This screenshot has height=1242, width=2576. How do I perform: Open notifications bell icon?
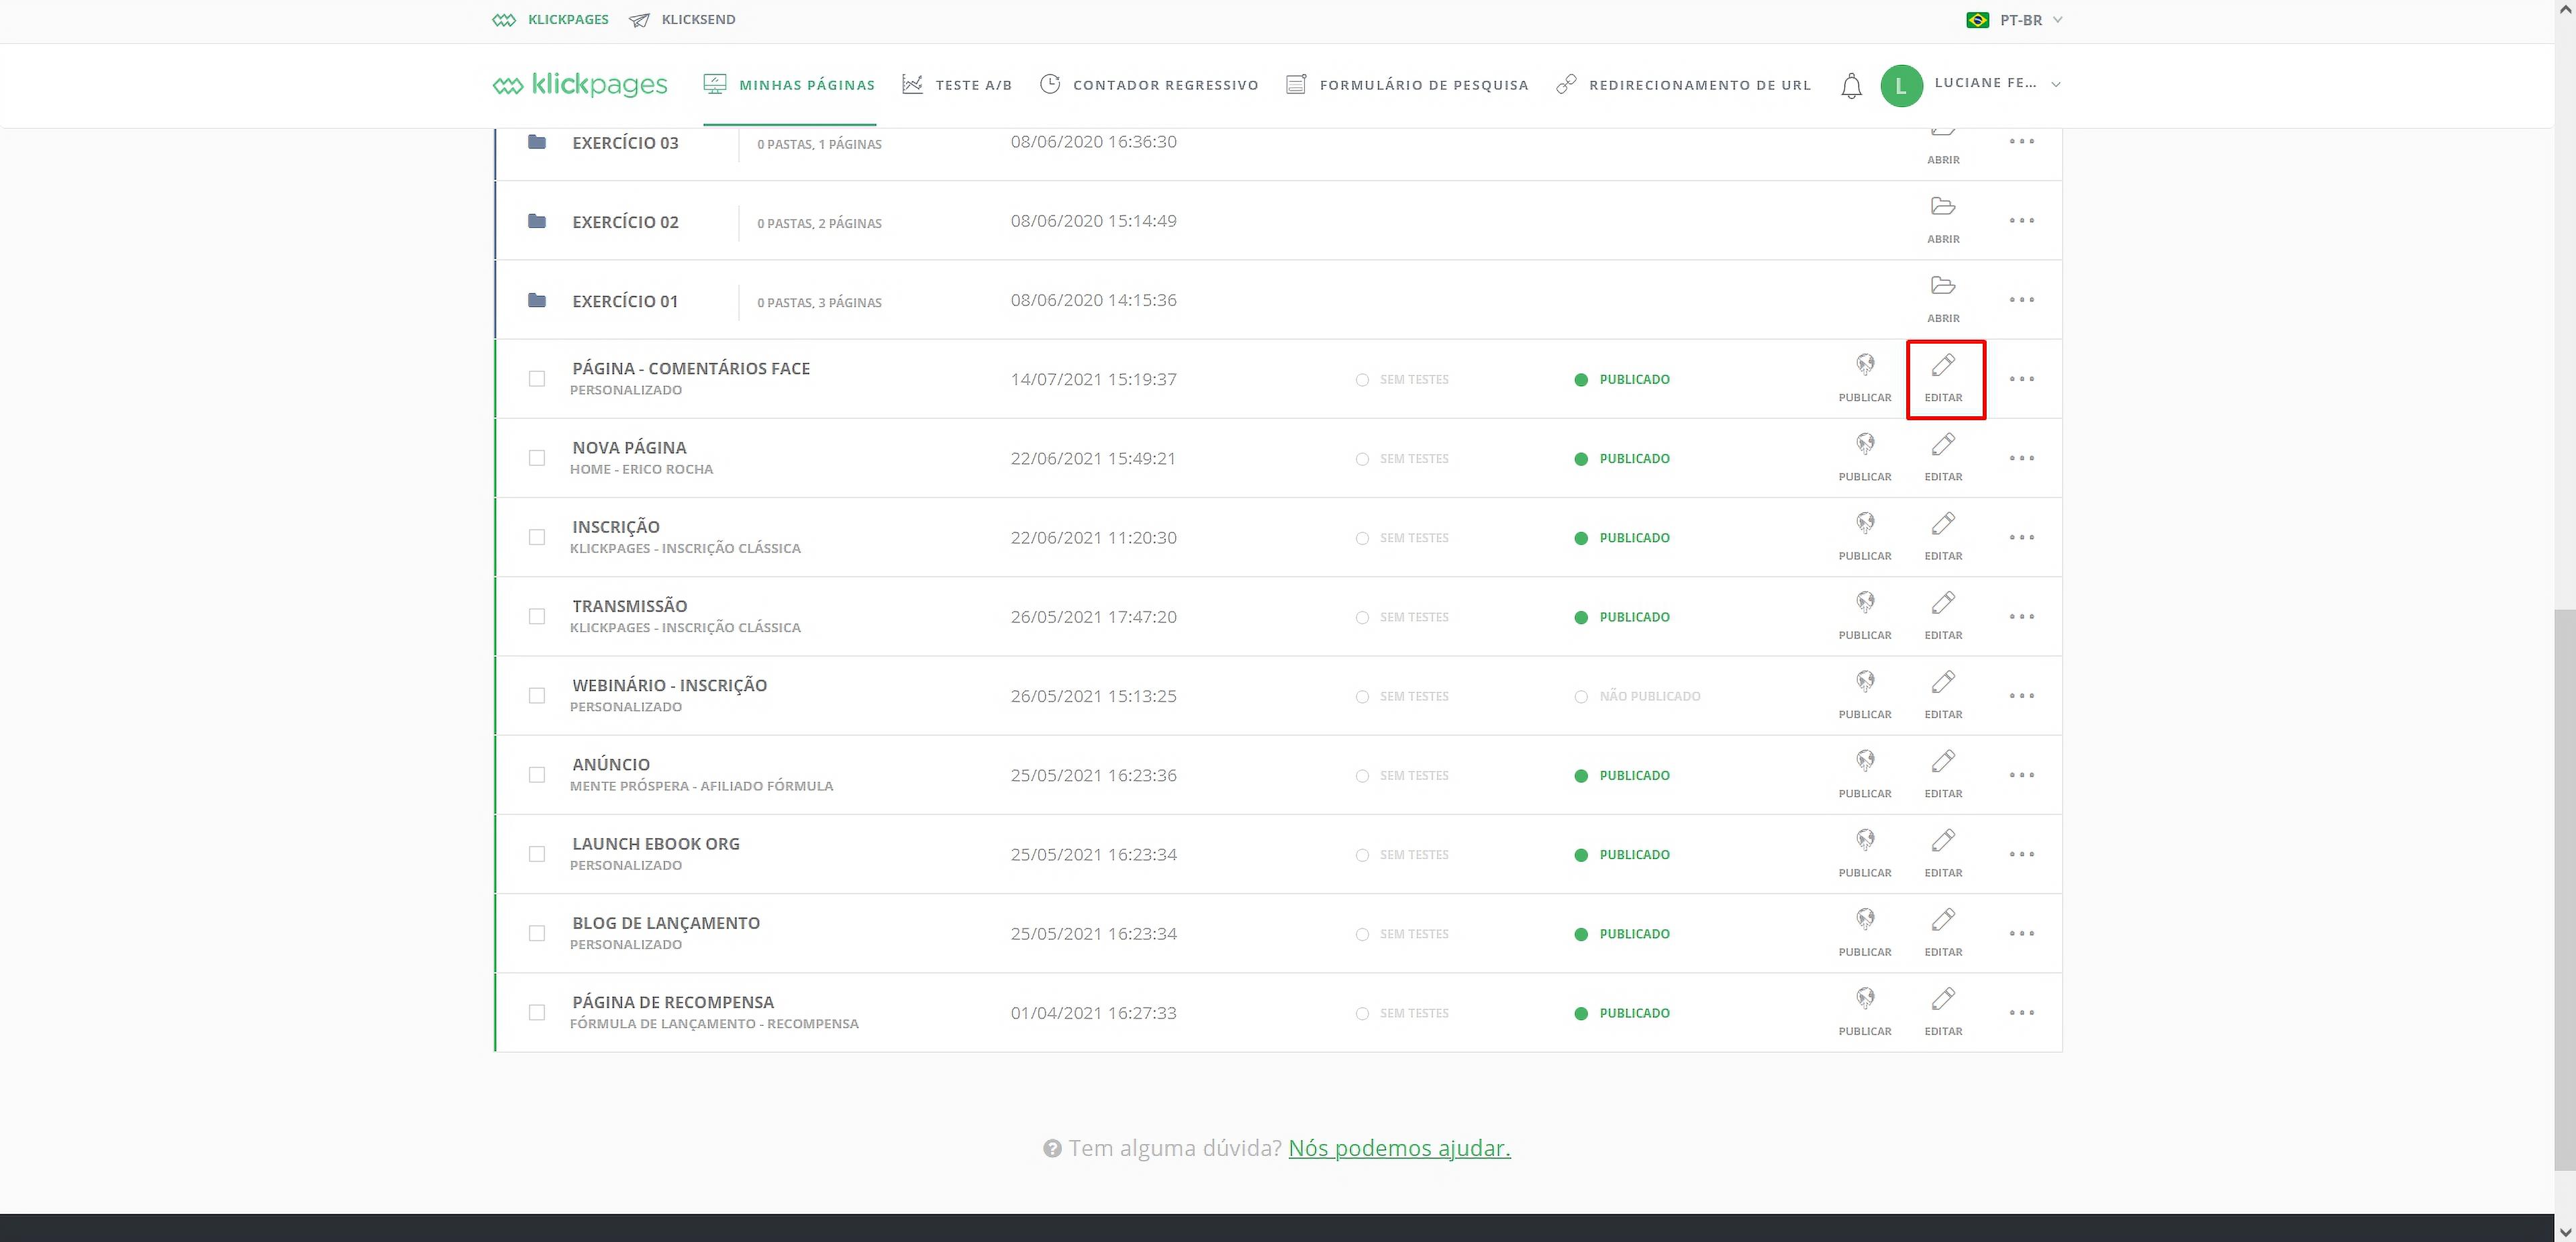[1851, 86]
